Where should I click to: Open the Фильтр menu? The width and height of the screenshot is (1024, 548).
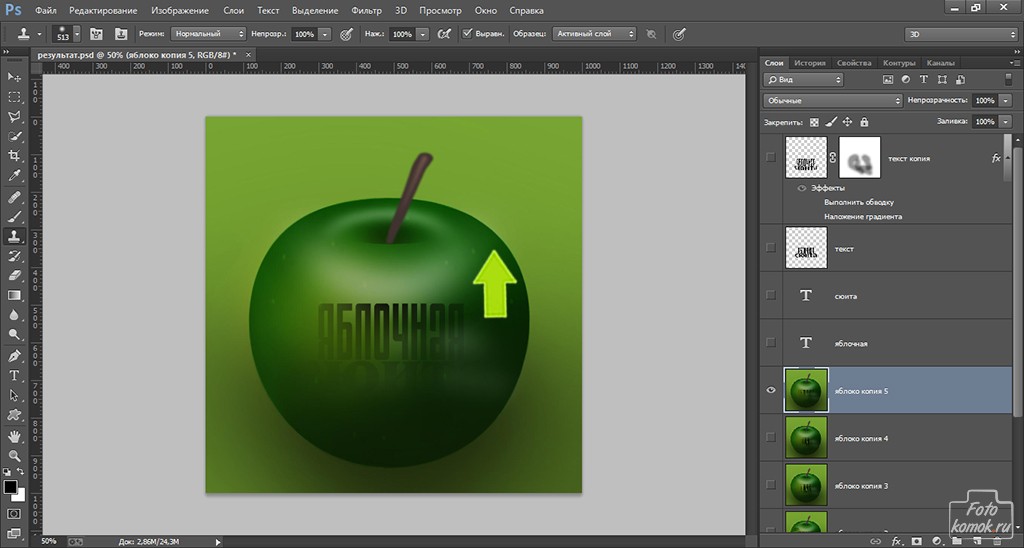click(x=366, y=10)
